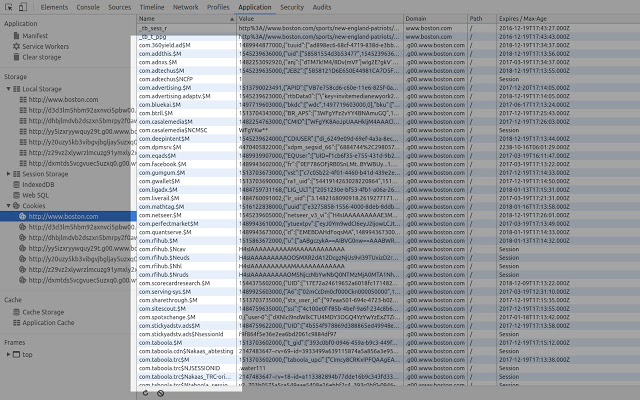Select the com.deepintent$M cookie
640x400 pixels.
(164, 139)
